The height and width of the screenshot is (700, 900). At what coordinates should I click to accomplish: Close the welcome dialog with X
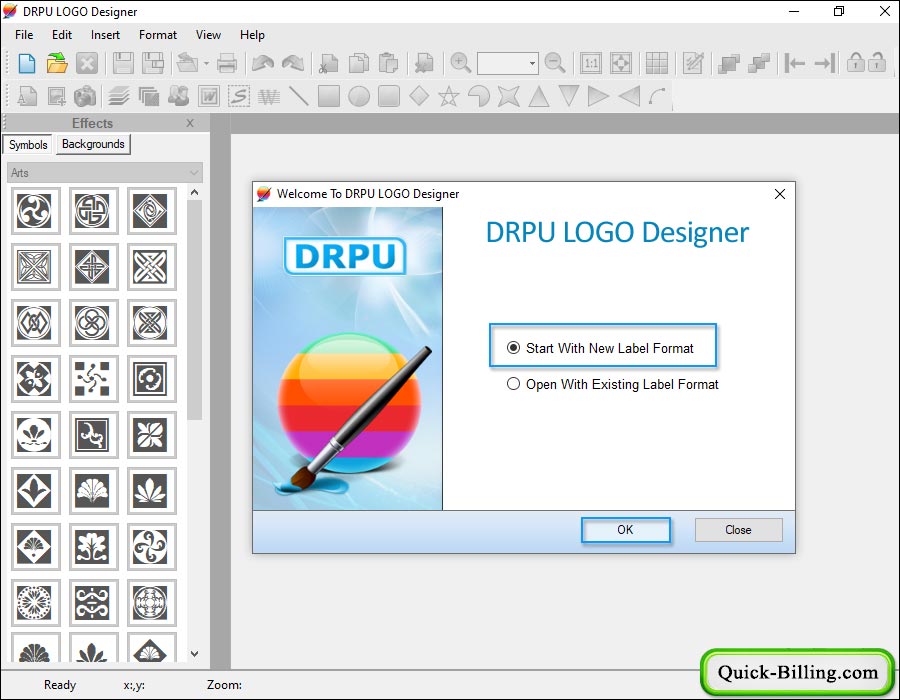coord(779,194)
